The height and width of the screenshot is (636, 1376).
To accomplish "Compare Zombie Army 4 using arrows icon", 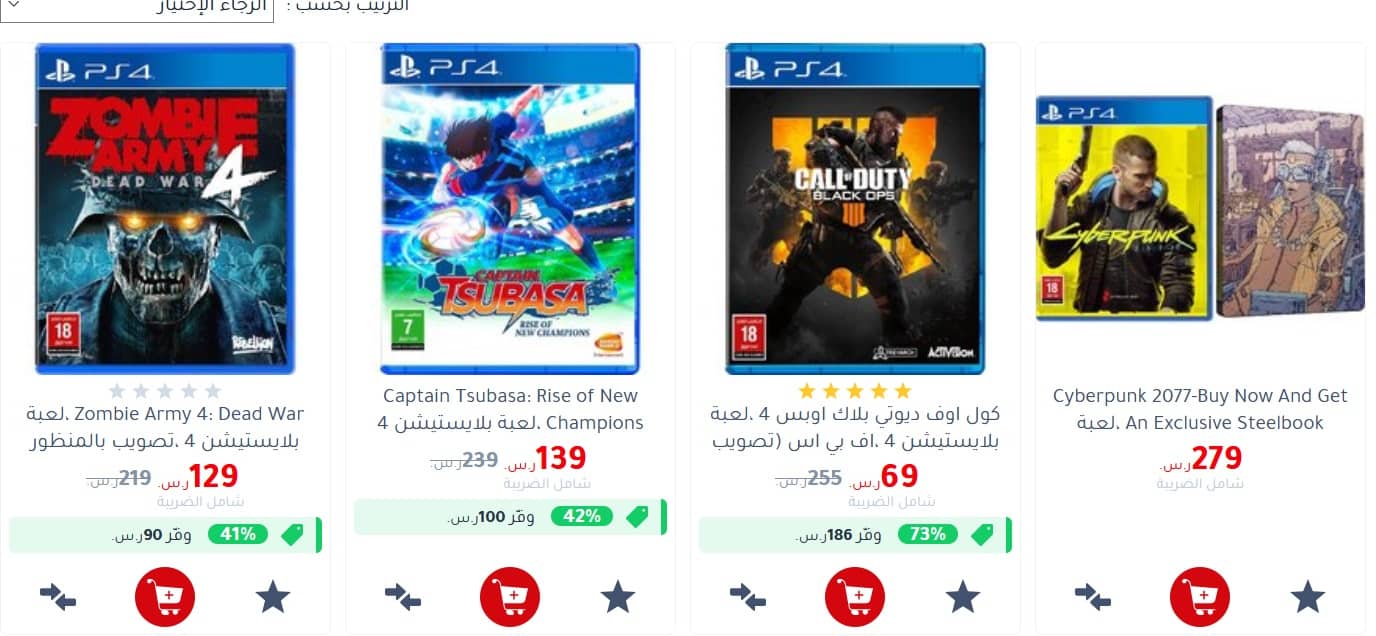I will [58, 597].
